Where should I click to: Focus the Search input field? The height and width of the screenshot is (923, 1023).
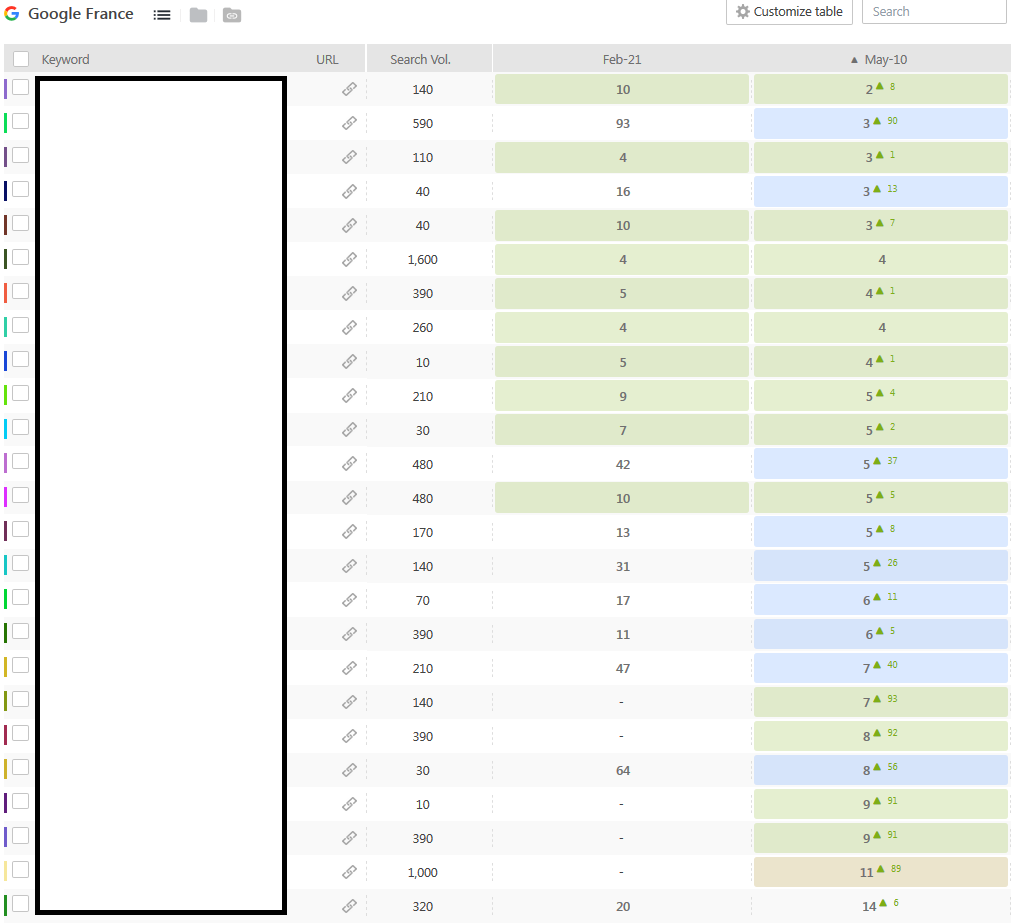click(934, 12)
